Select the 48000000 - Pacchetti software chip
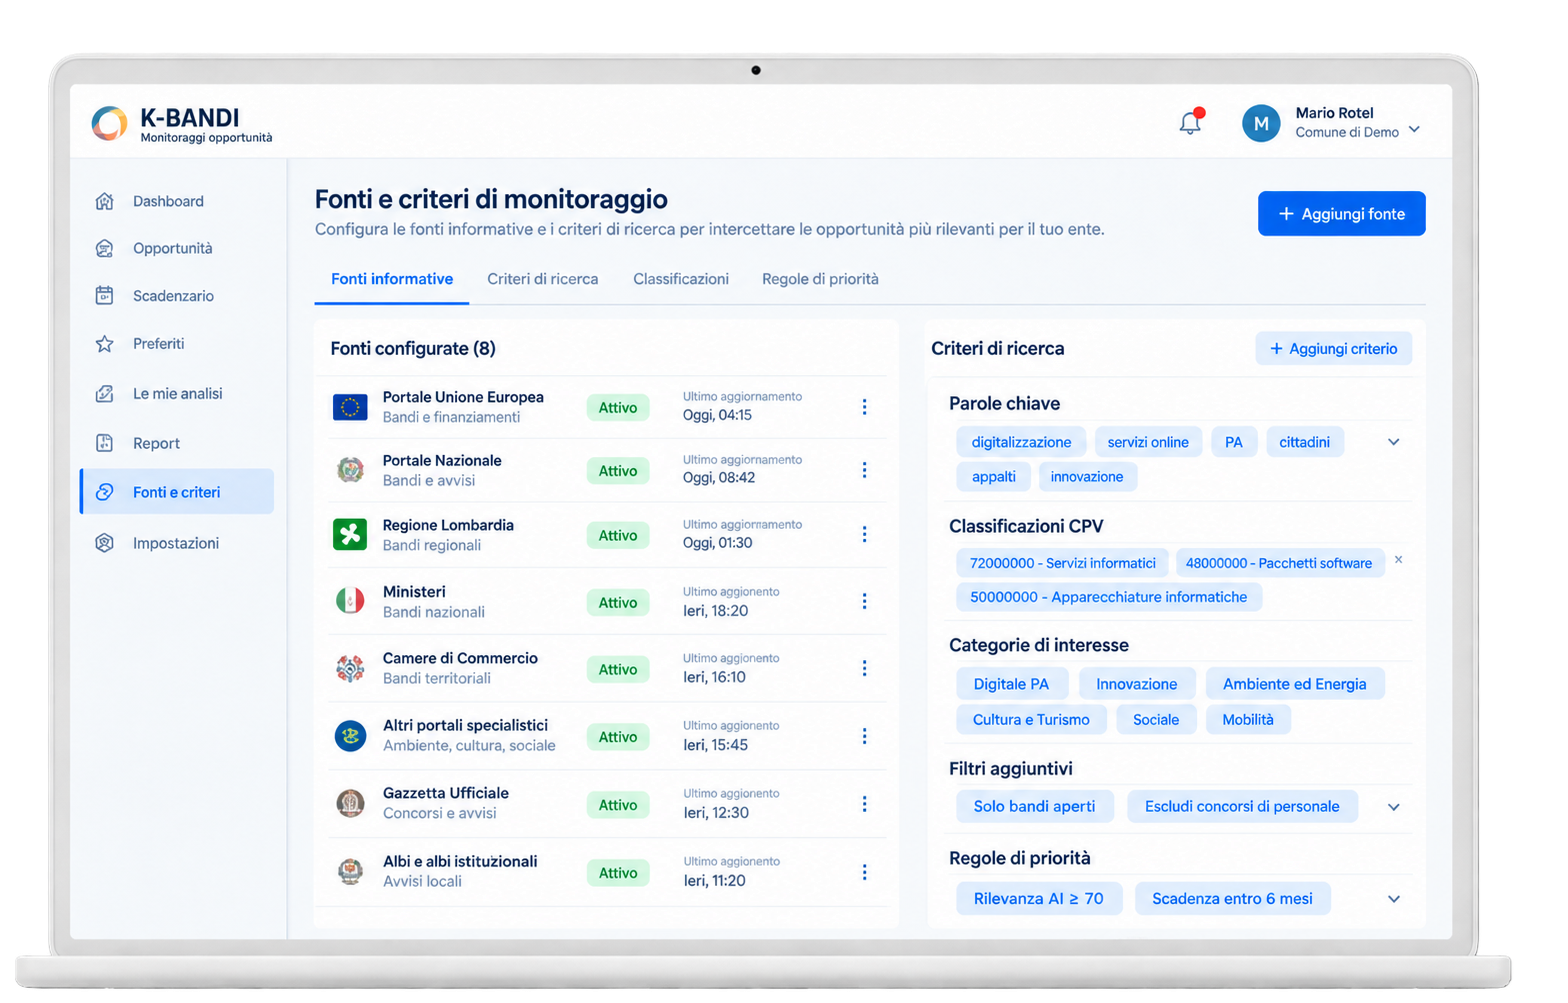 1279,563
